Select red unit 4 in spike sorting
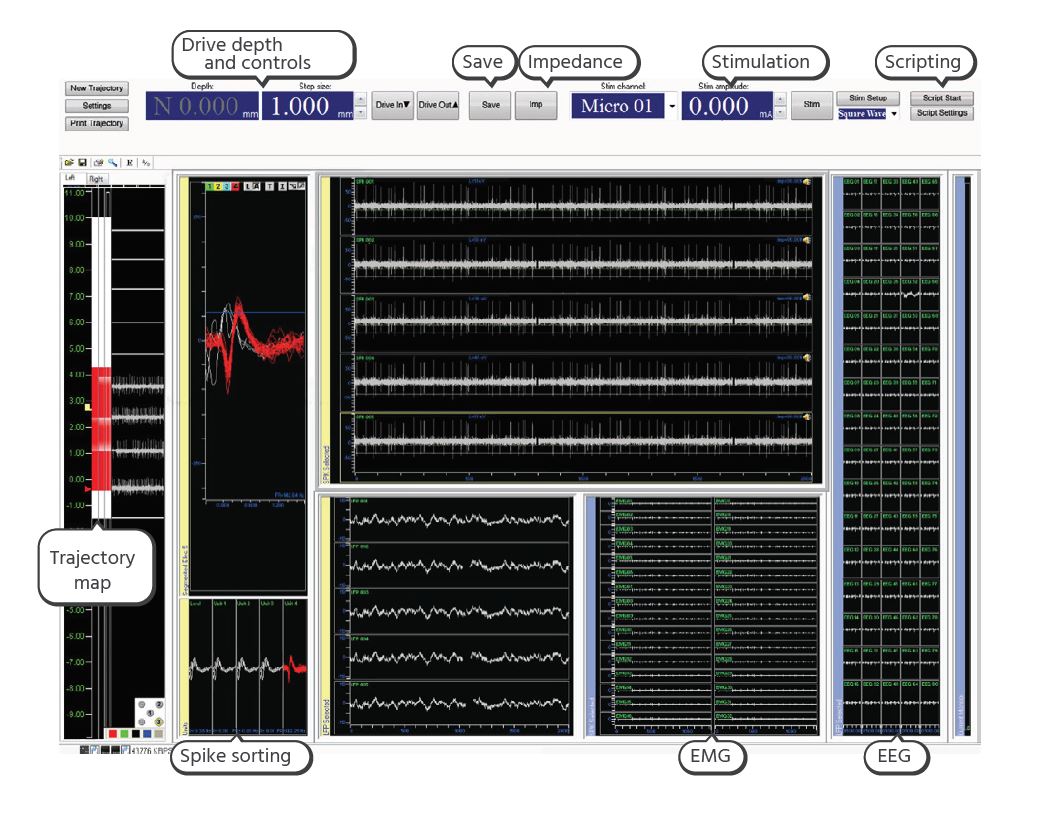 236,186
